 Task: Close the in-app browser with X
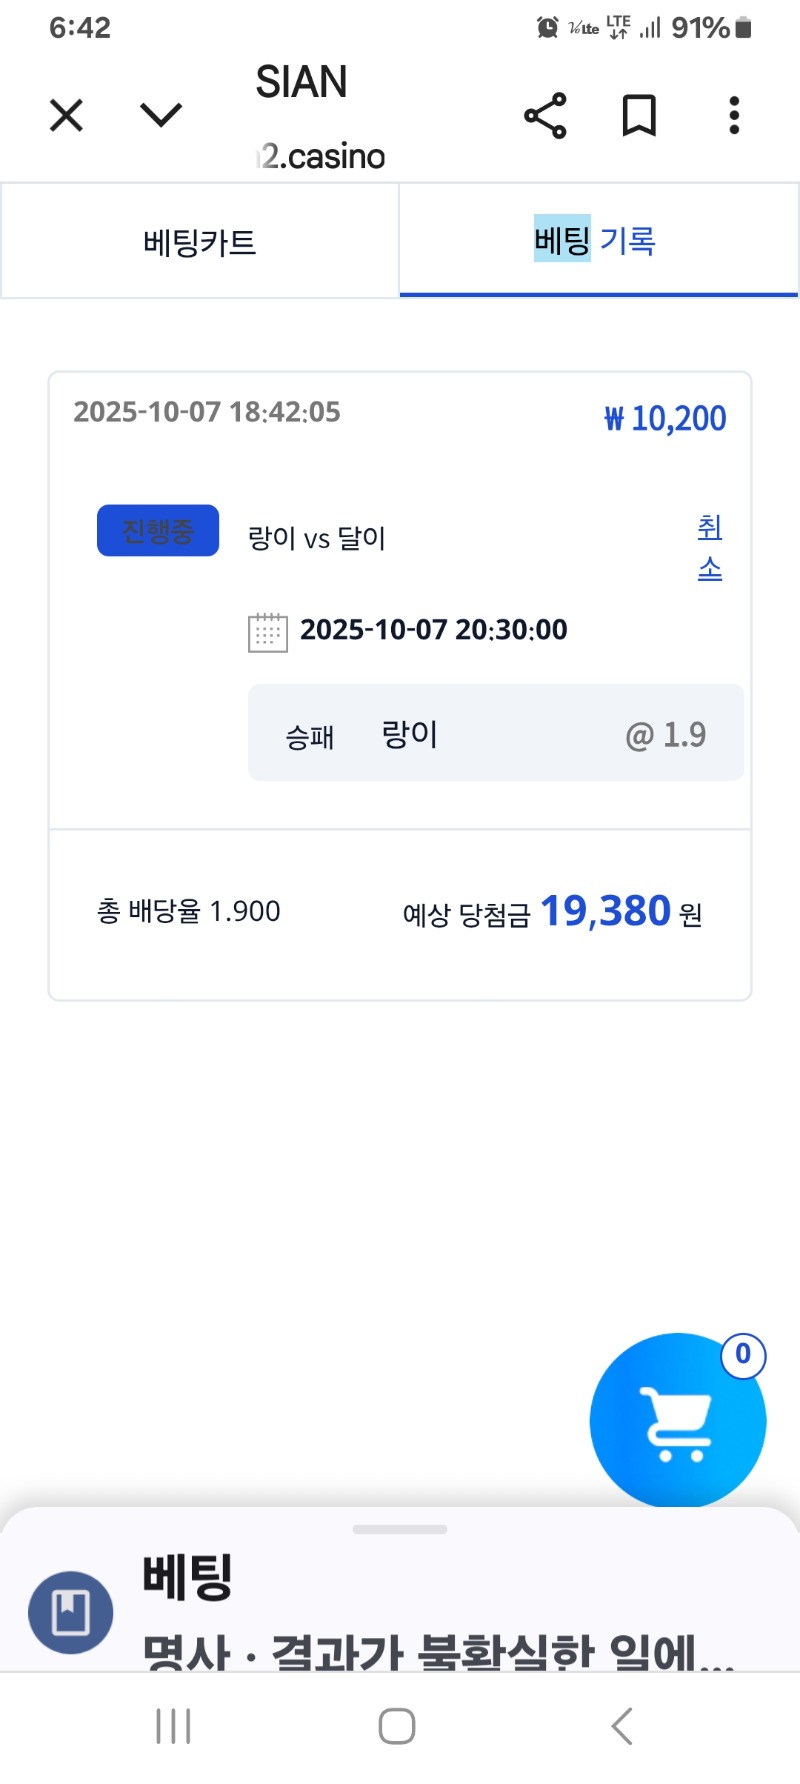pos(66,116)
